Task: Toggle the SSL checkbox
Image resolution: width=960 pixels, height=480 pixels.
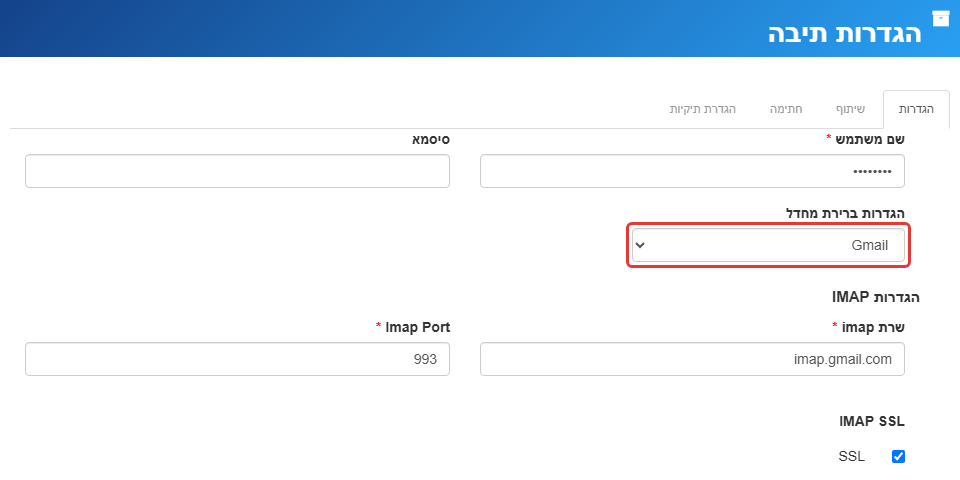Action: (x=898, y=456)
